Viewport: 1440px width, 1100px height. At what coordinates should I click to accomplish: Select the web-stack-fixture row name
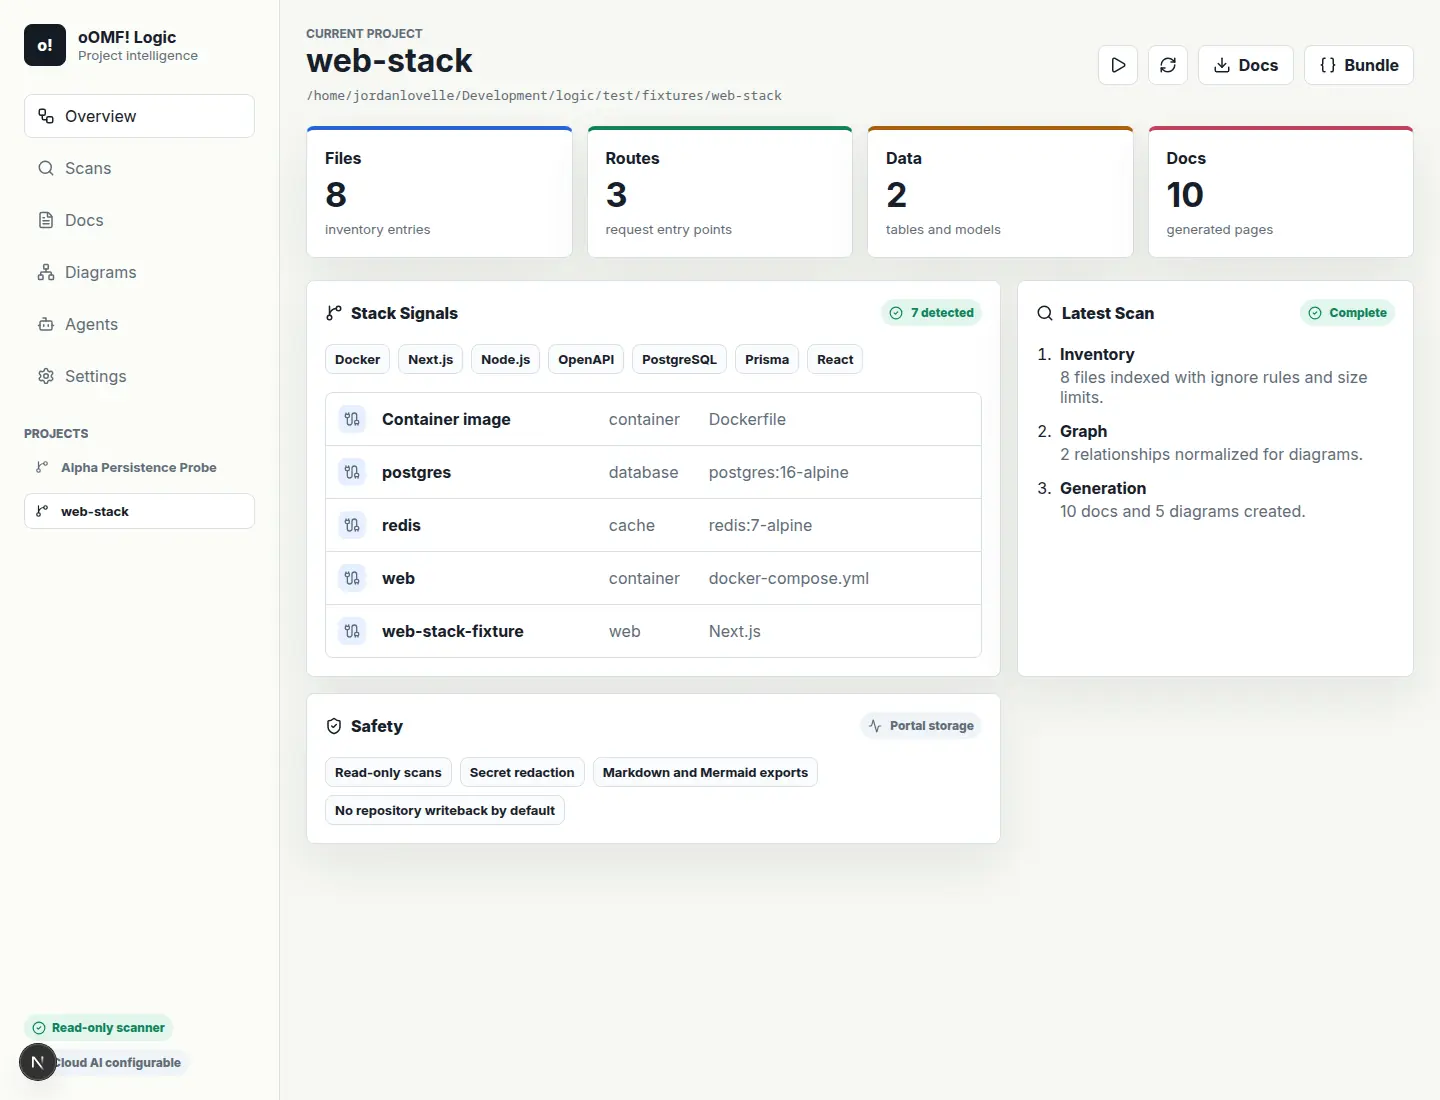tap(453, 631)
